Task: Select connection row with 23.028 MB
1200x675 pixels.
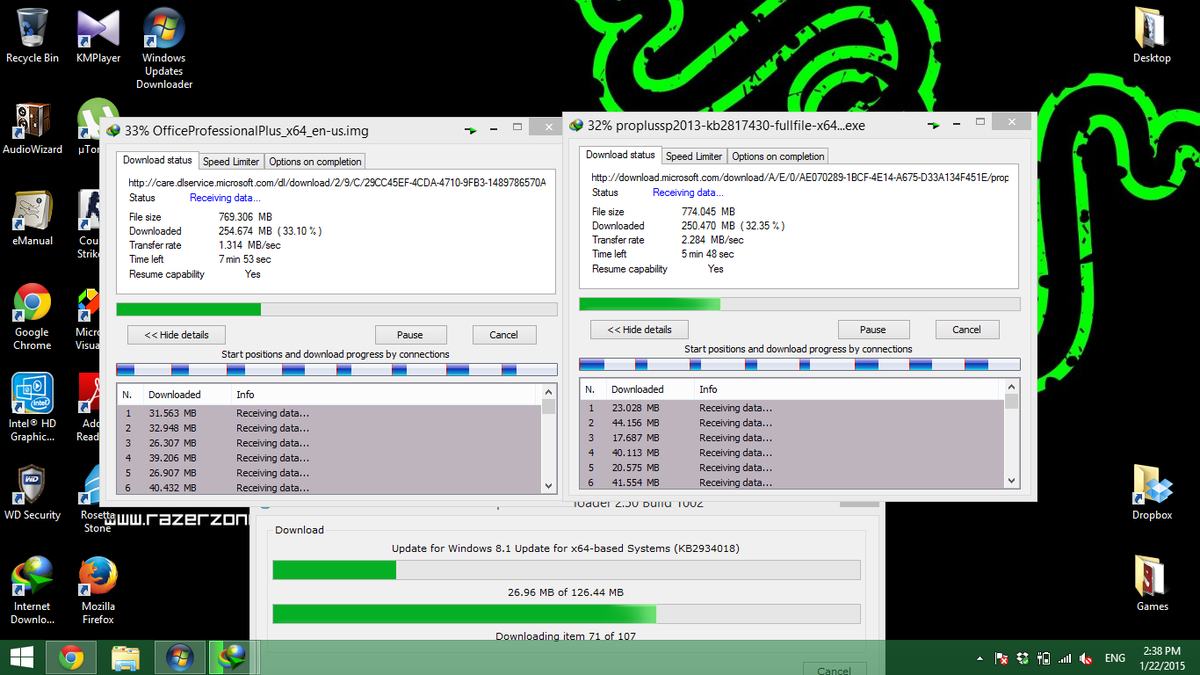Action: (792, 408)
